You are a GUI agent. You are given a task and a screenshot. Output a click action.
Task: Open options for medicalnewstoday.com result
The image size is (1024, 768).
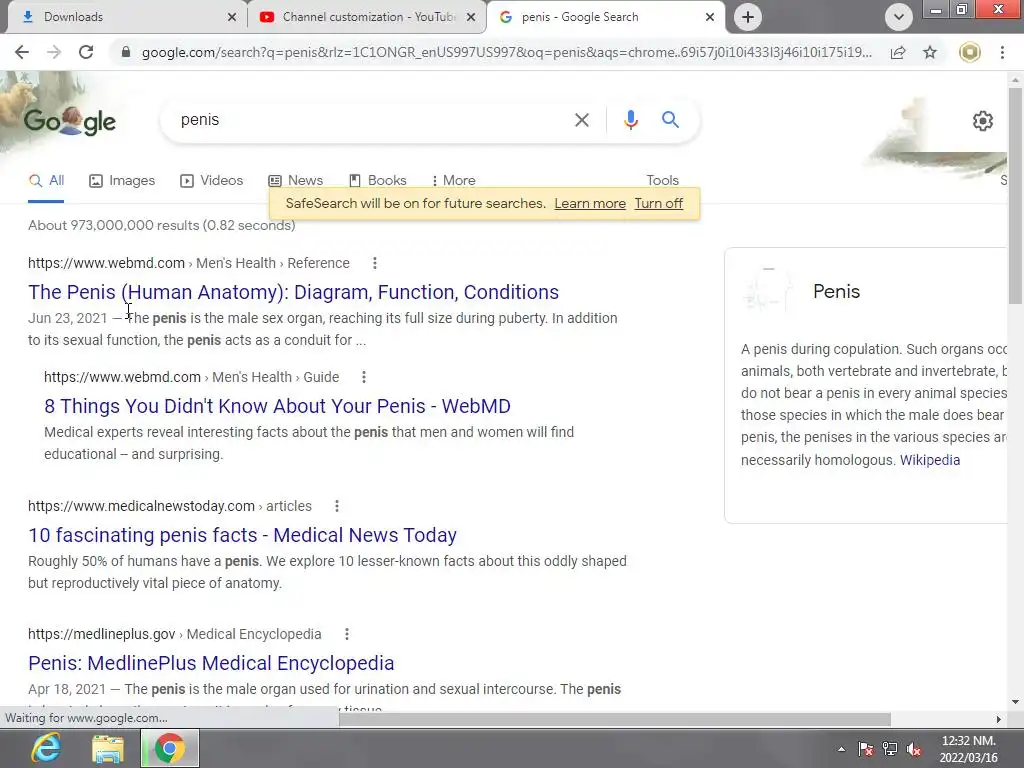coord(336,506)
